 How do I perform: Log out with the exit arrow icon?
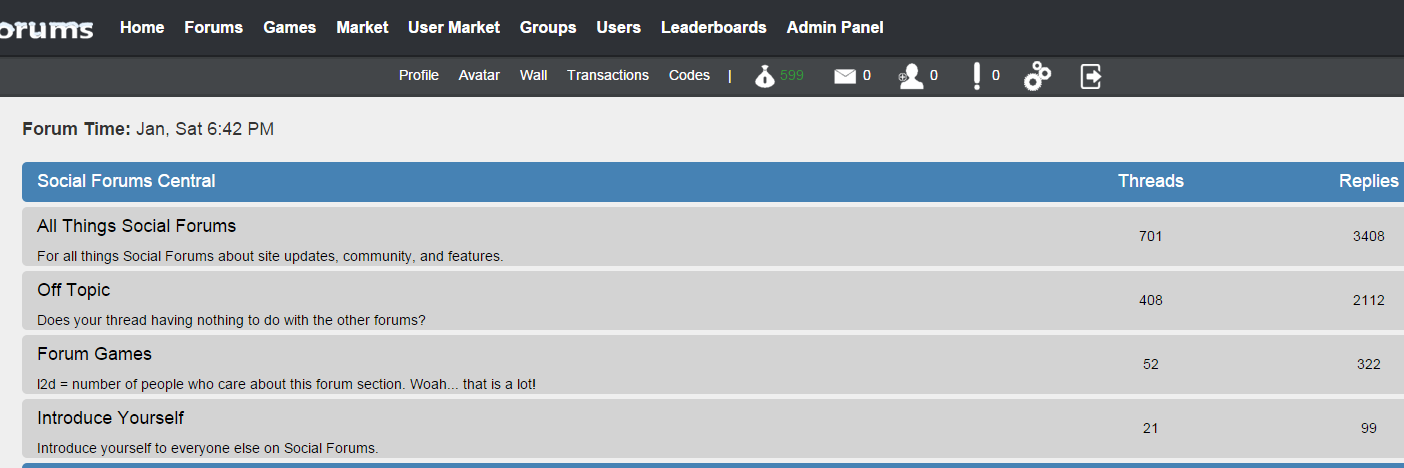pyautogui.click(x=1091, y=76)
